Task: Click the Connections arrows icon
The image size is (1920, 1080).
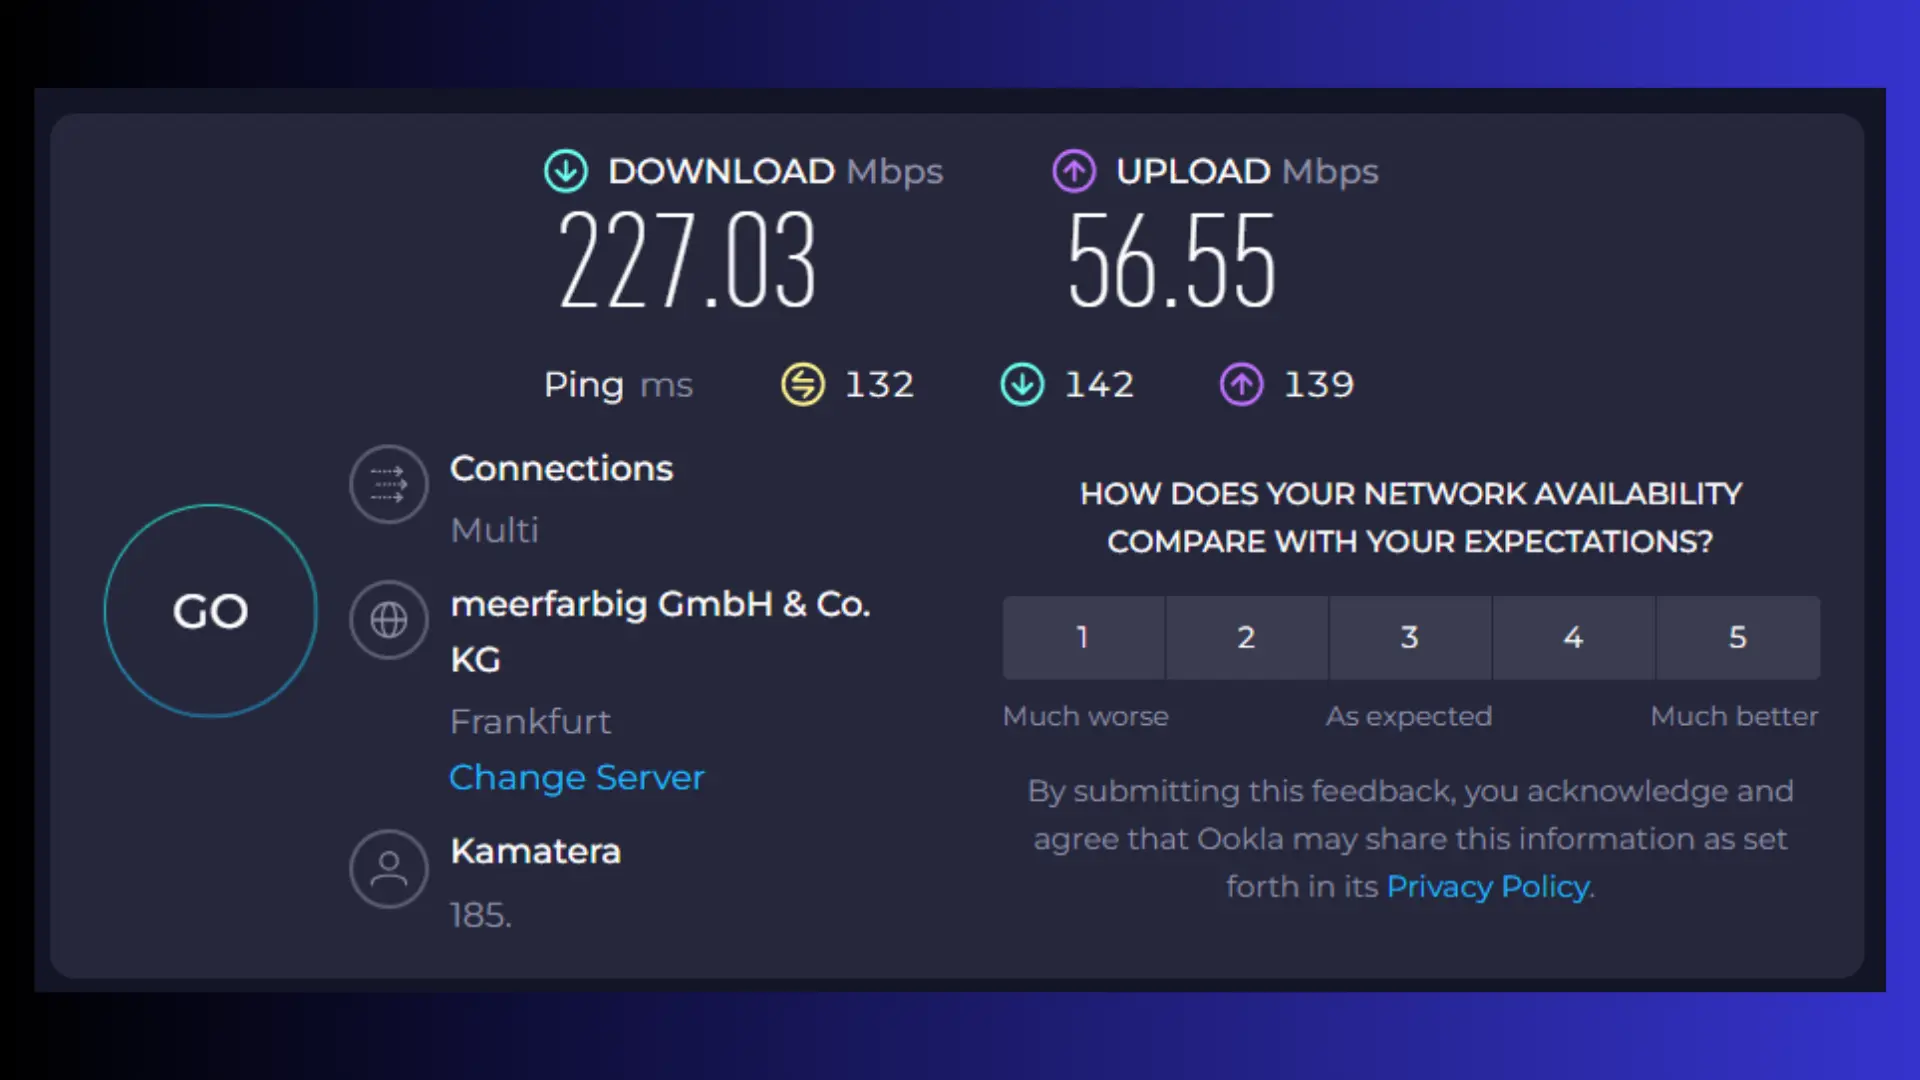Action: point(389,484)
